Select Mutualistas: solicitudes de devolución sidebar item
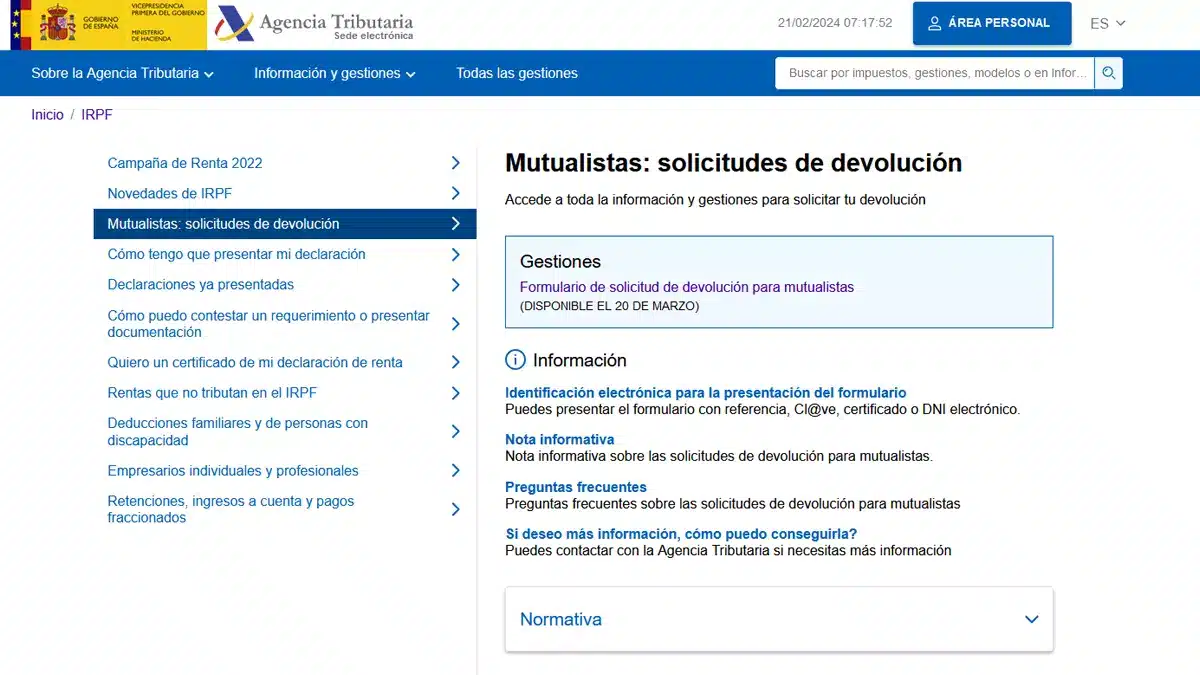The image size is (1200, 675). [x=285, y=224]
